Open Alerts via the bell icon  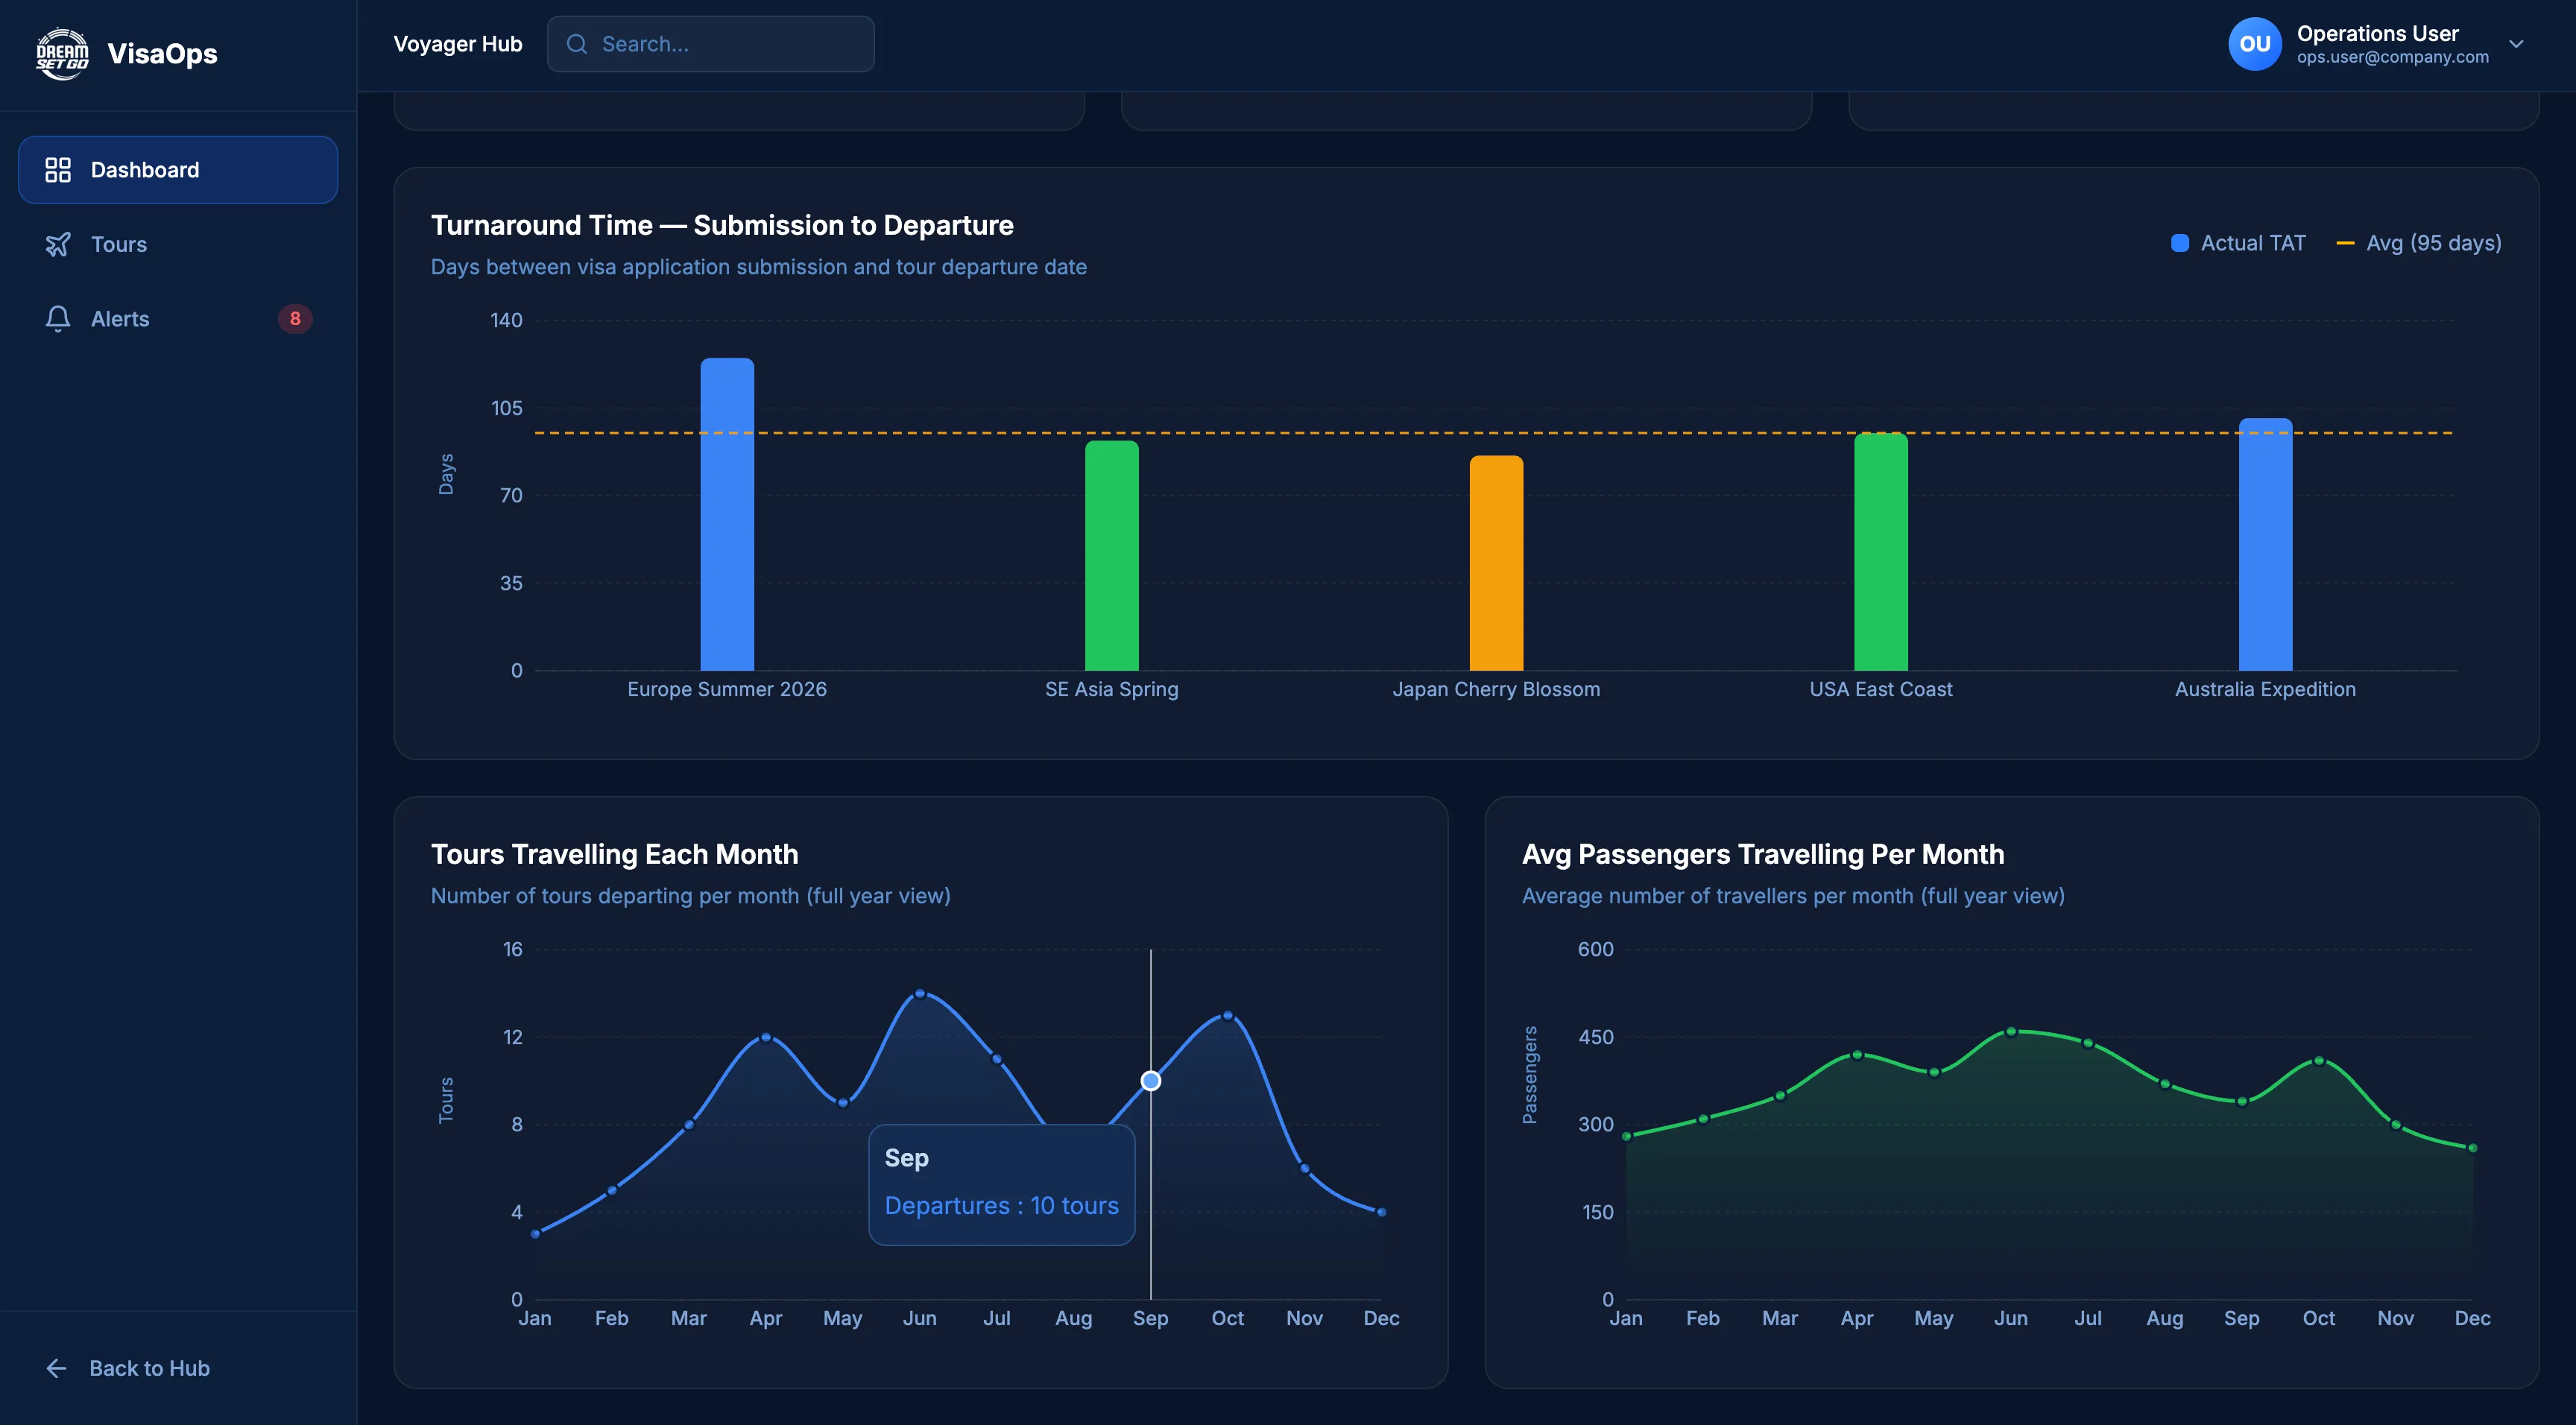(x=57, y=318)
